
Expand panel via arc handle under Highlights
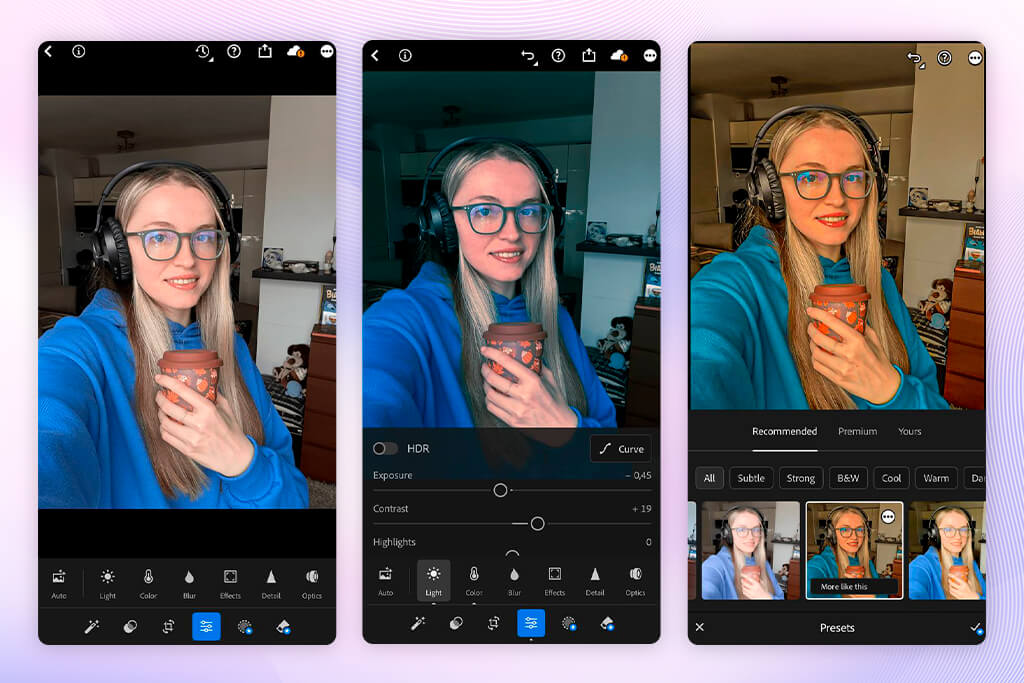pos(513,553)
